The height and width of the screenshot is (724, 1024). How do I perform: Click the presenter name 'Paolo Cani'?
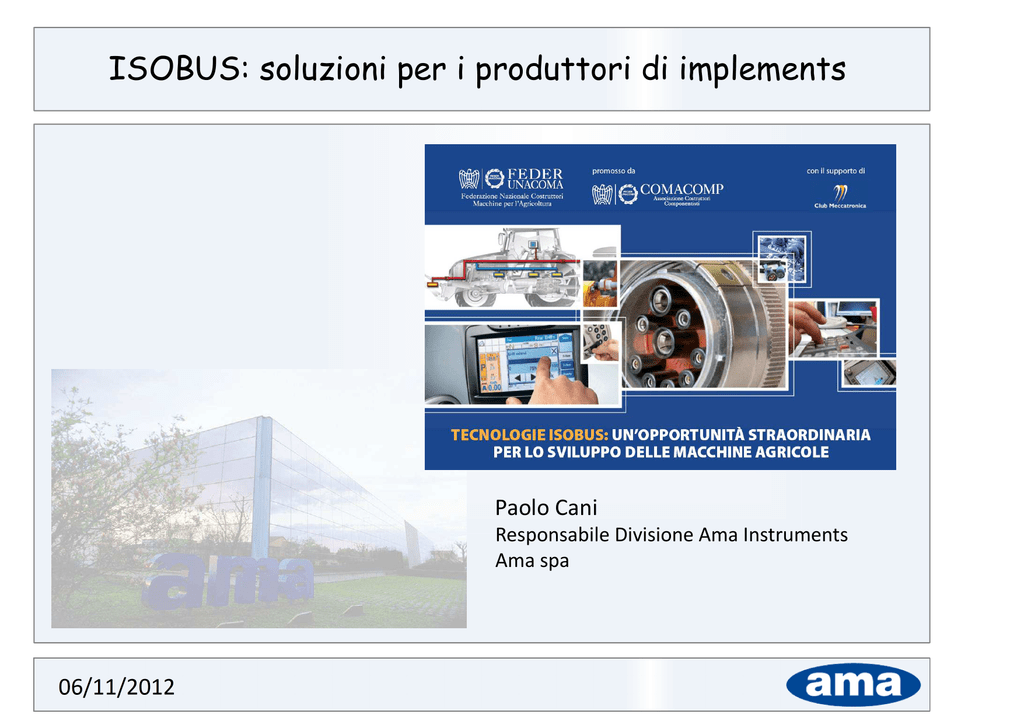coord(546,507)
